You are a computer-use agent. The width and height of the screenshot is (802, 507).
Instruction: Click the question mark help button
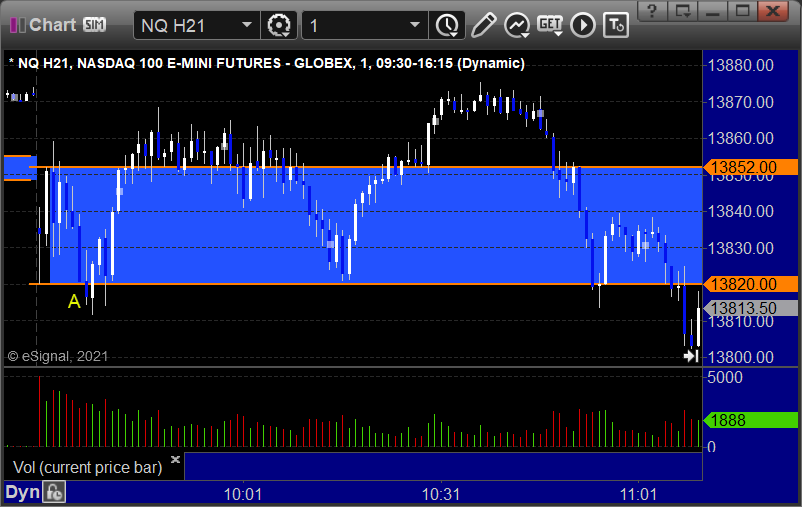tap(652, 11)
